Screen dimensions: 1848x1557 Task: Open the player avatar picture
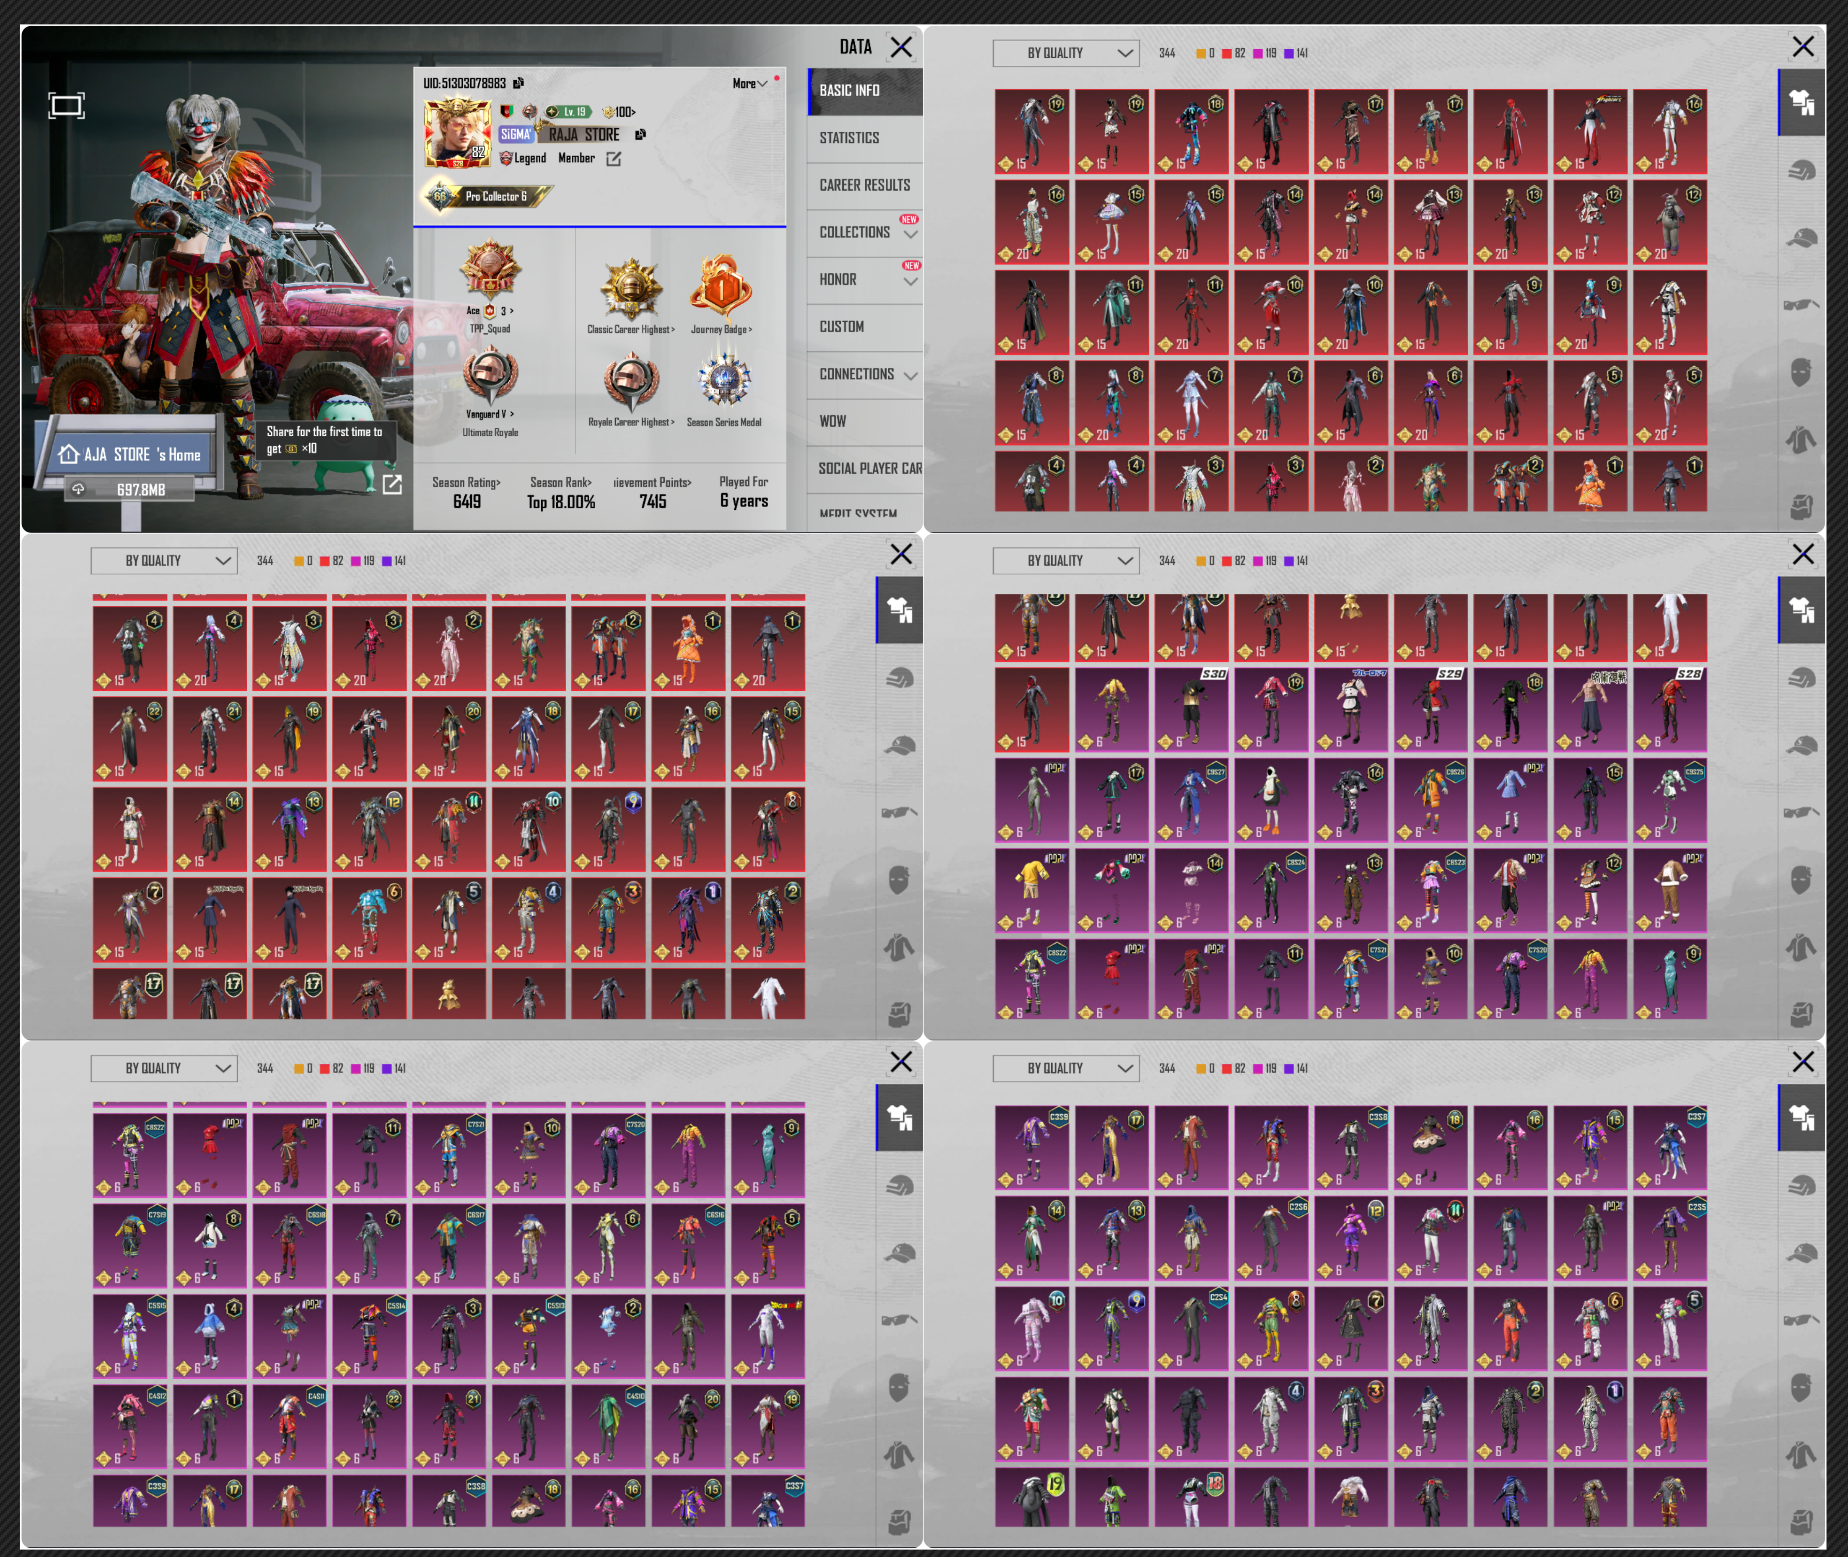tap(458, 133)
